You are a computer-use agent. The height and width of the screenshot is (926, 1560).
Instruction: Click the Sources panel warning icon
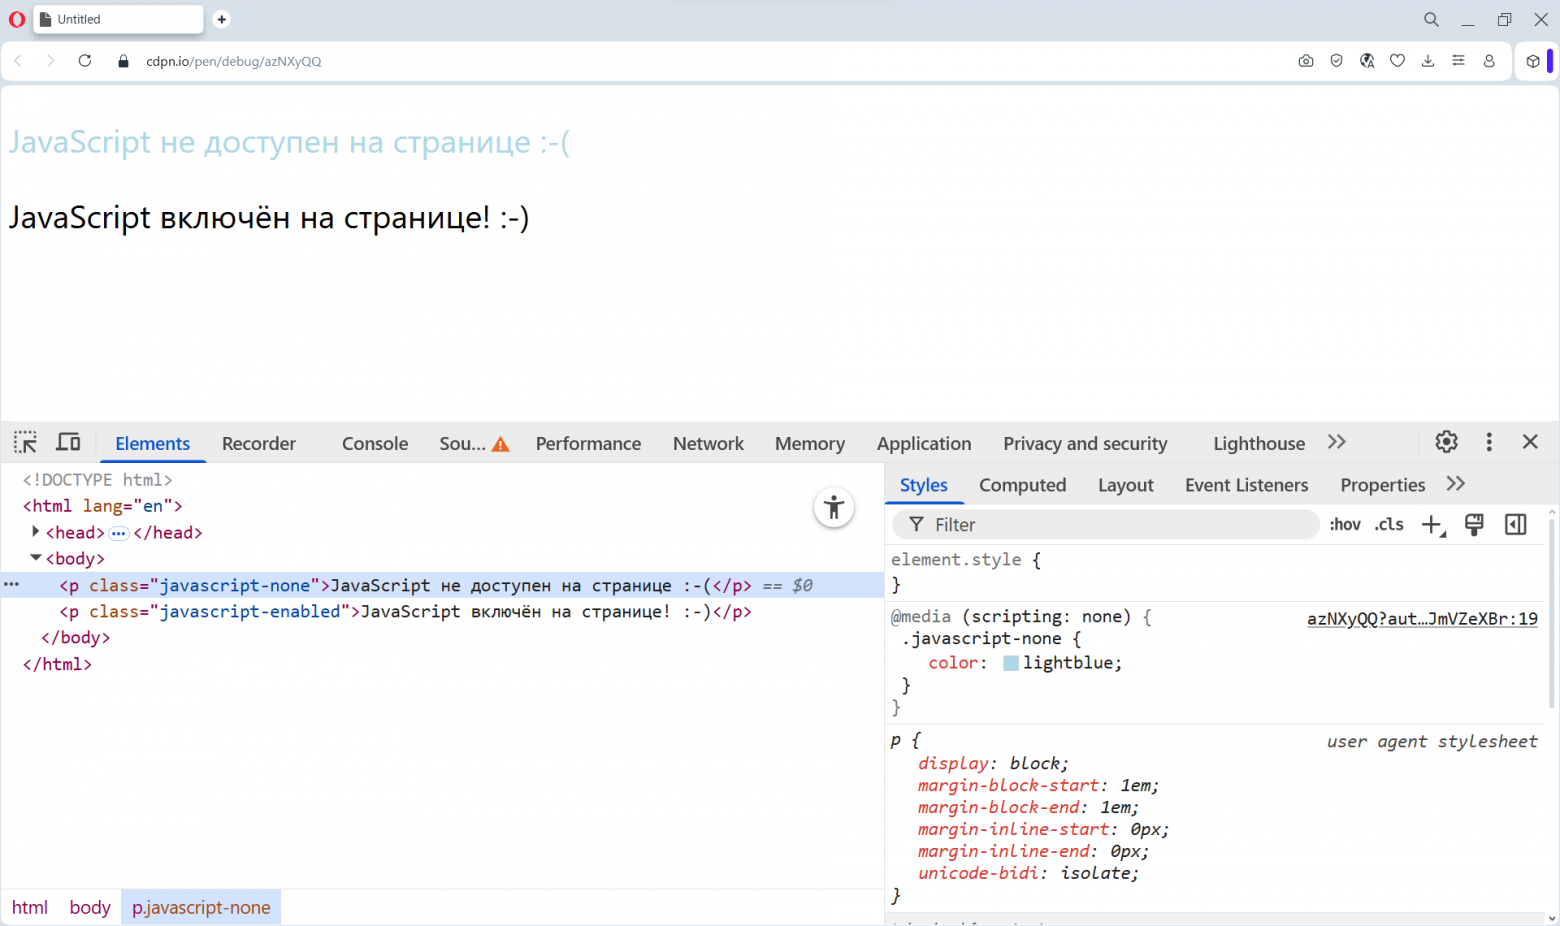(x=499, y=442)
